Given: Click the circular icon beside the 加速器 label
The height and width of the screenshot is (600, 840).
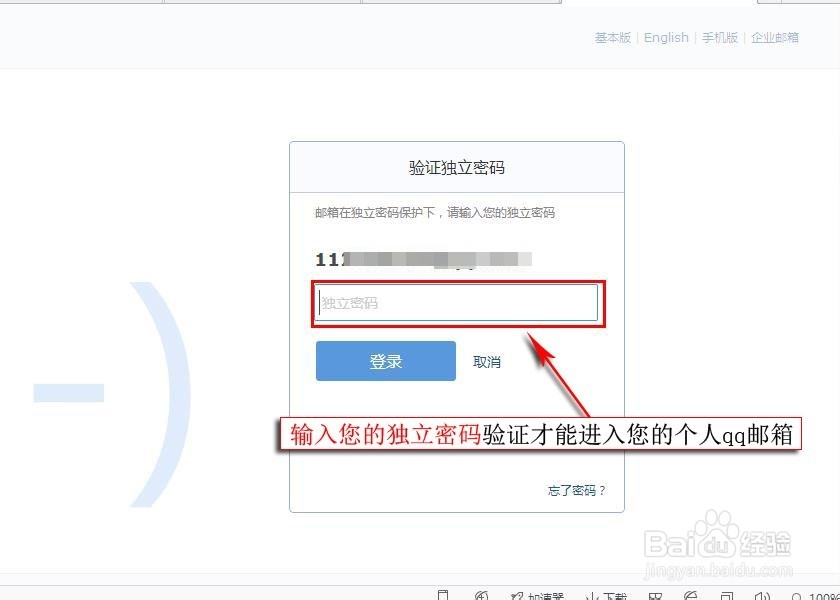Looking at the screenshot, I should click(x=482, y=596).
